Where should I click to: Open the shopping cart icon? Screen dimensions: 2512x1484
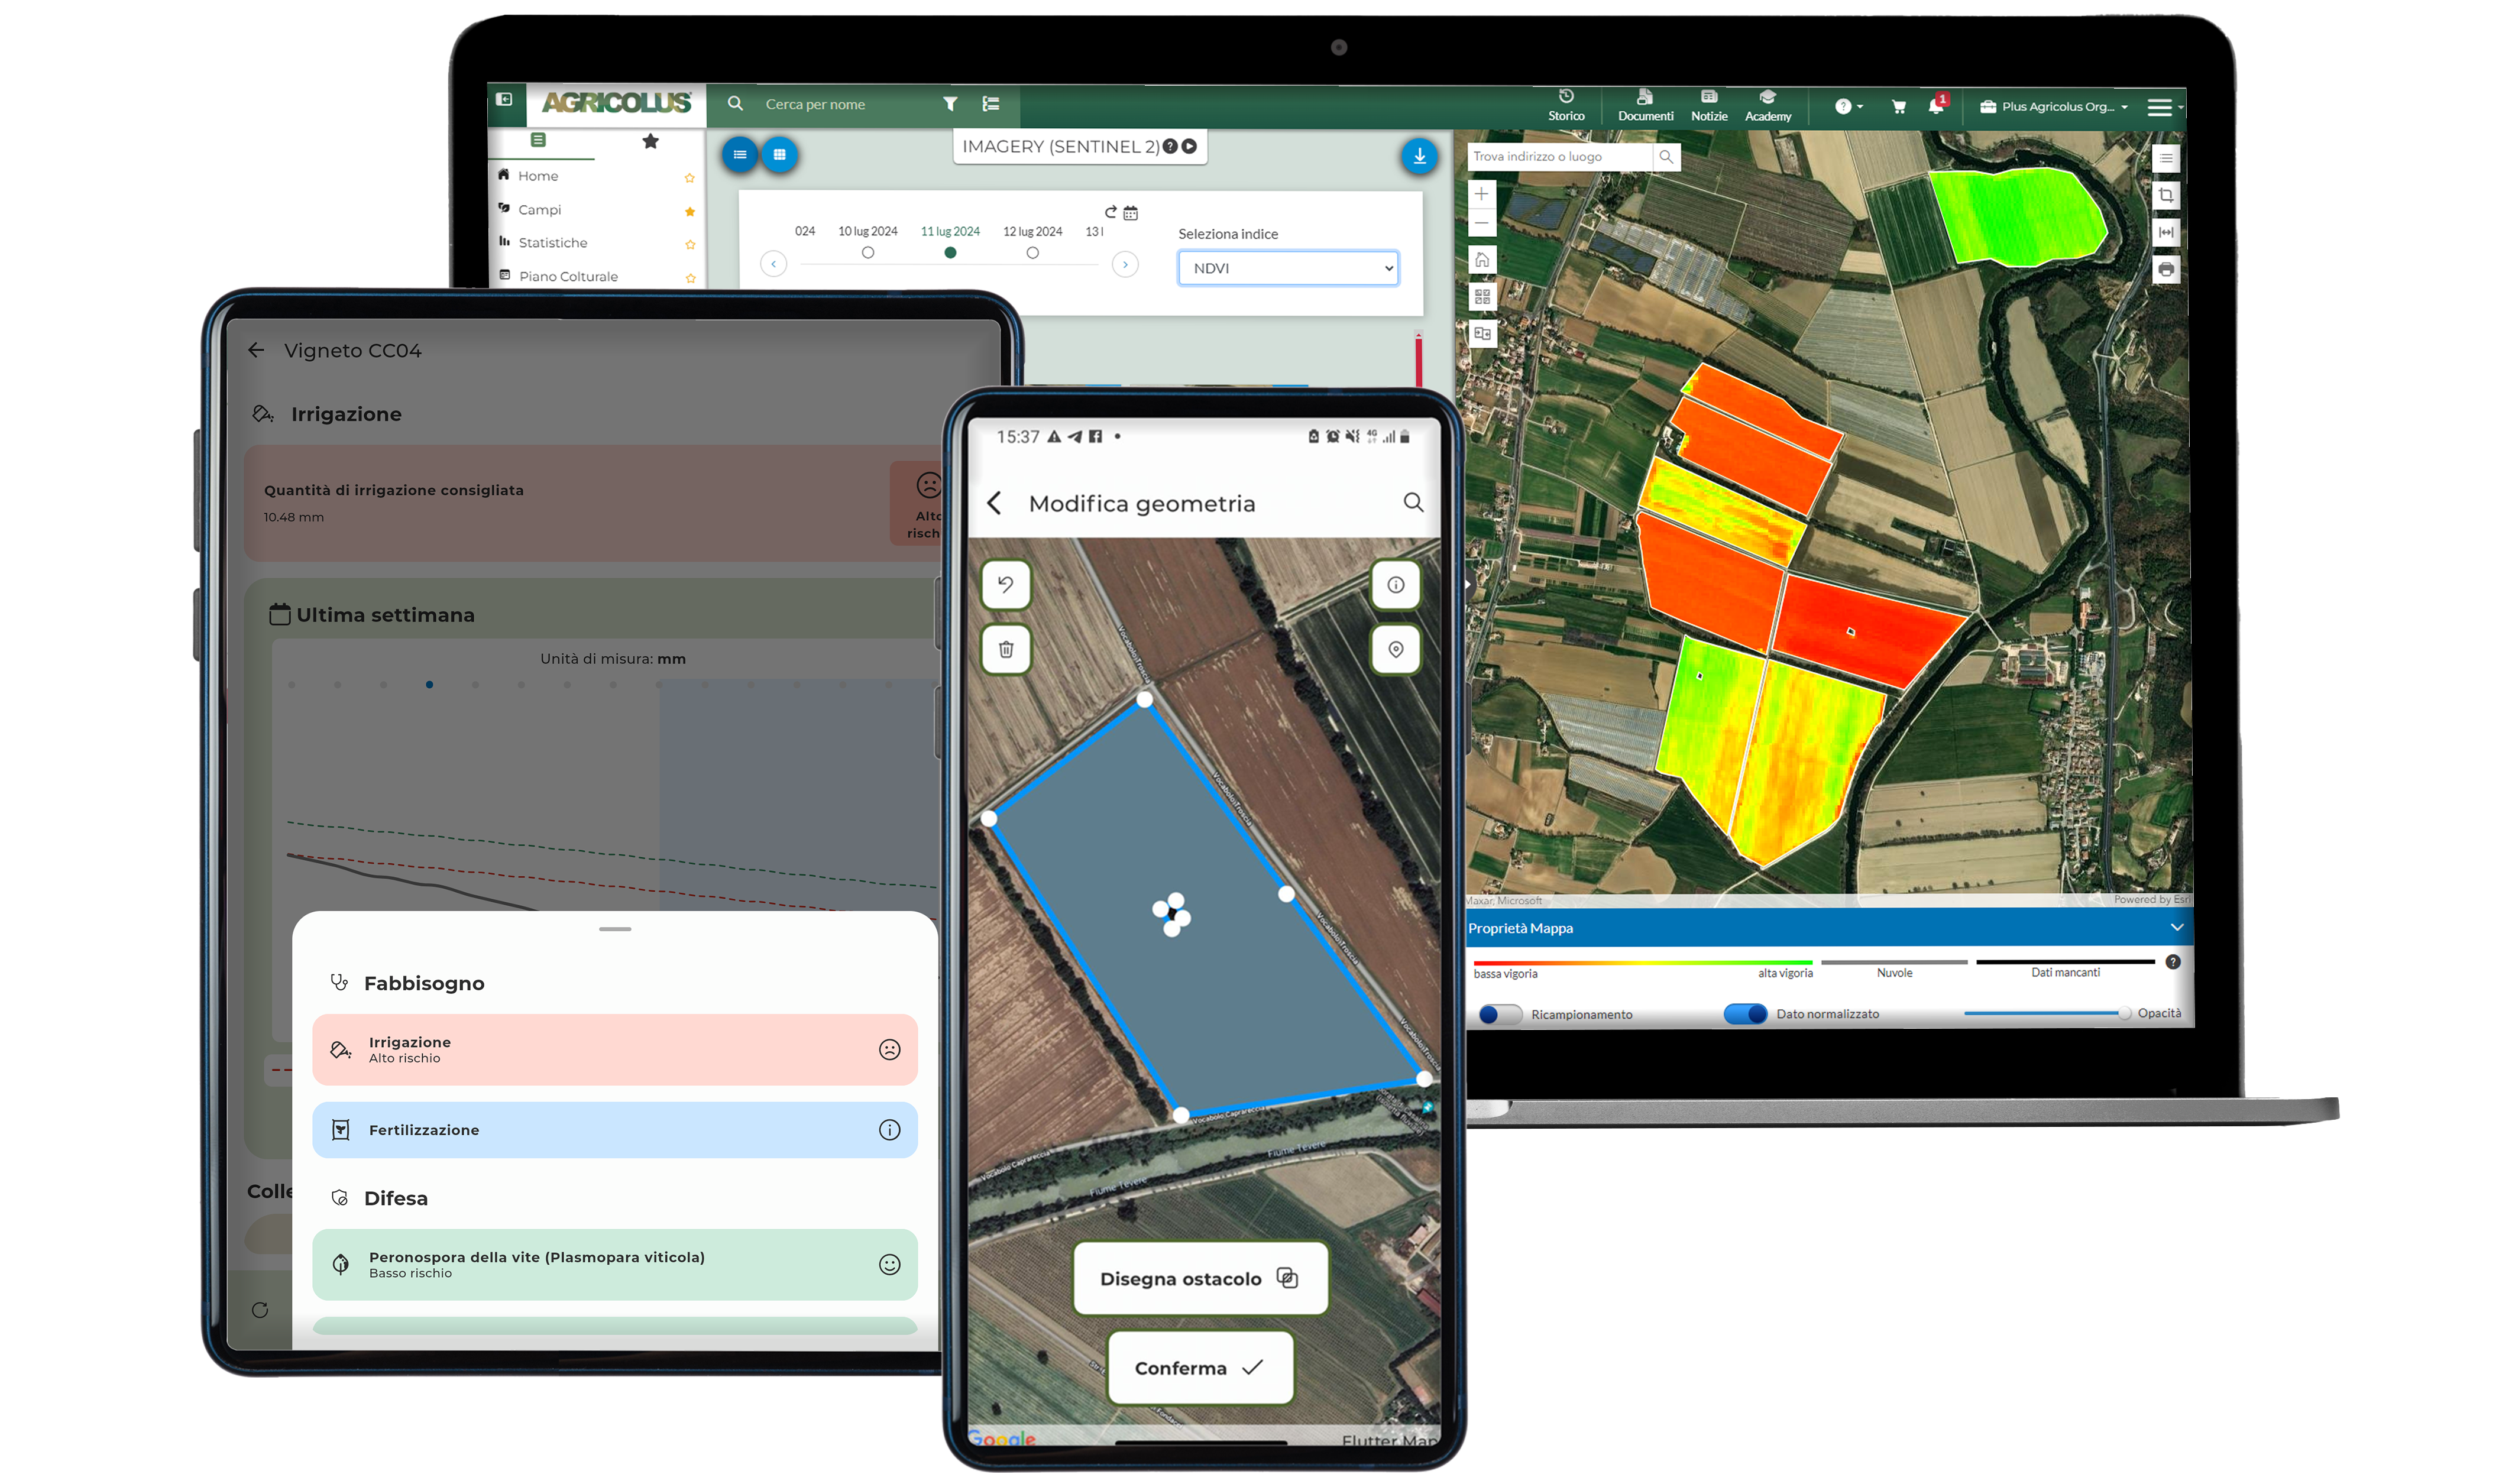[x=1898, y=107]
